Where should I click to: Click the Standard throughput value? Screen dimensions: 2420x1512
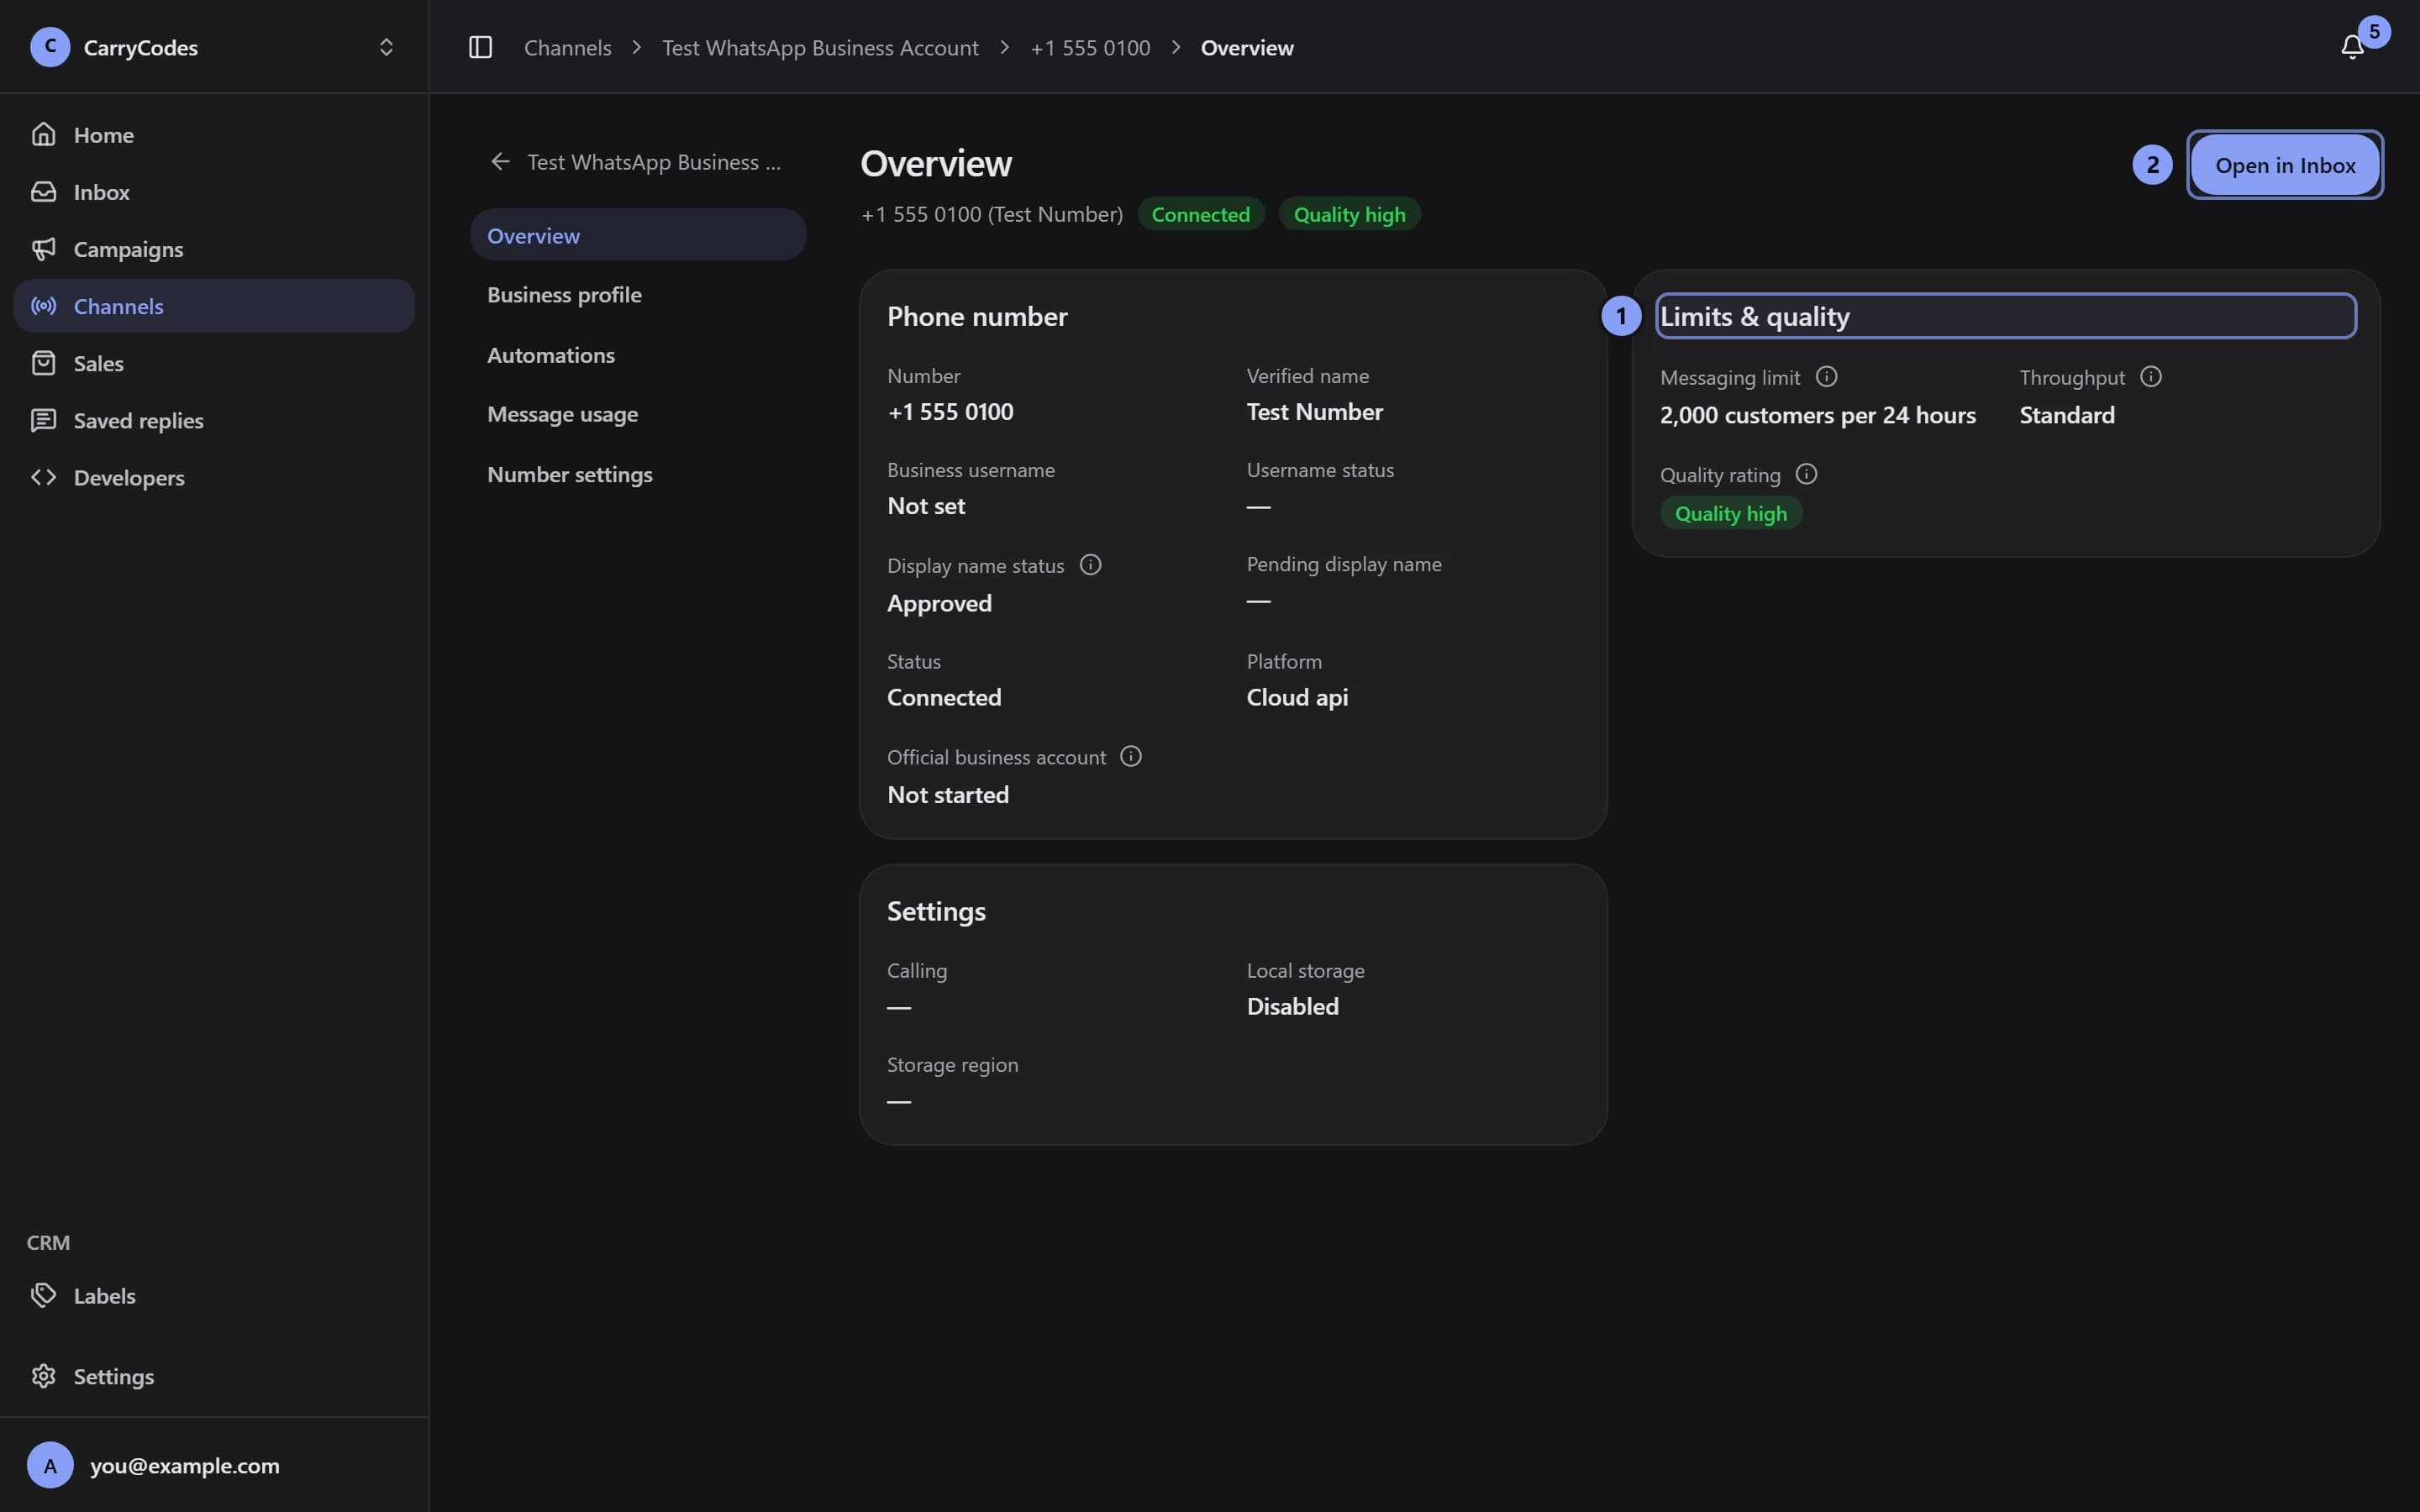2067,415
